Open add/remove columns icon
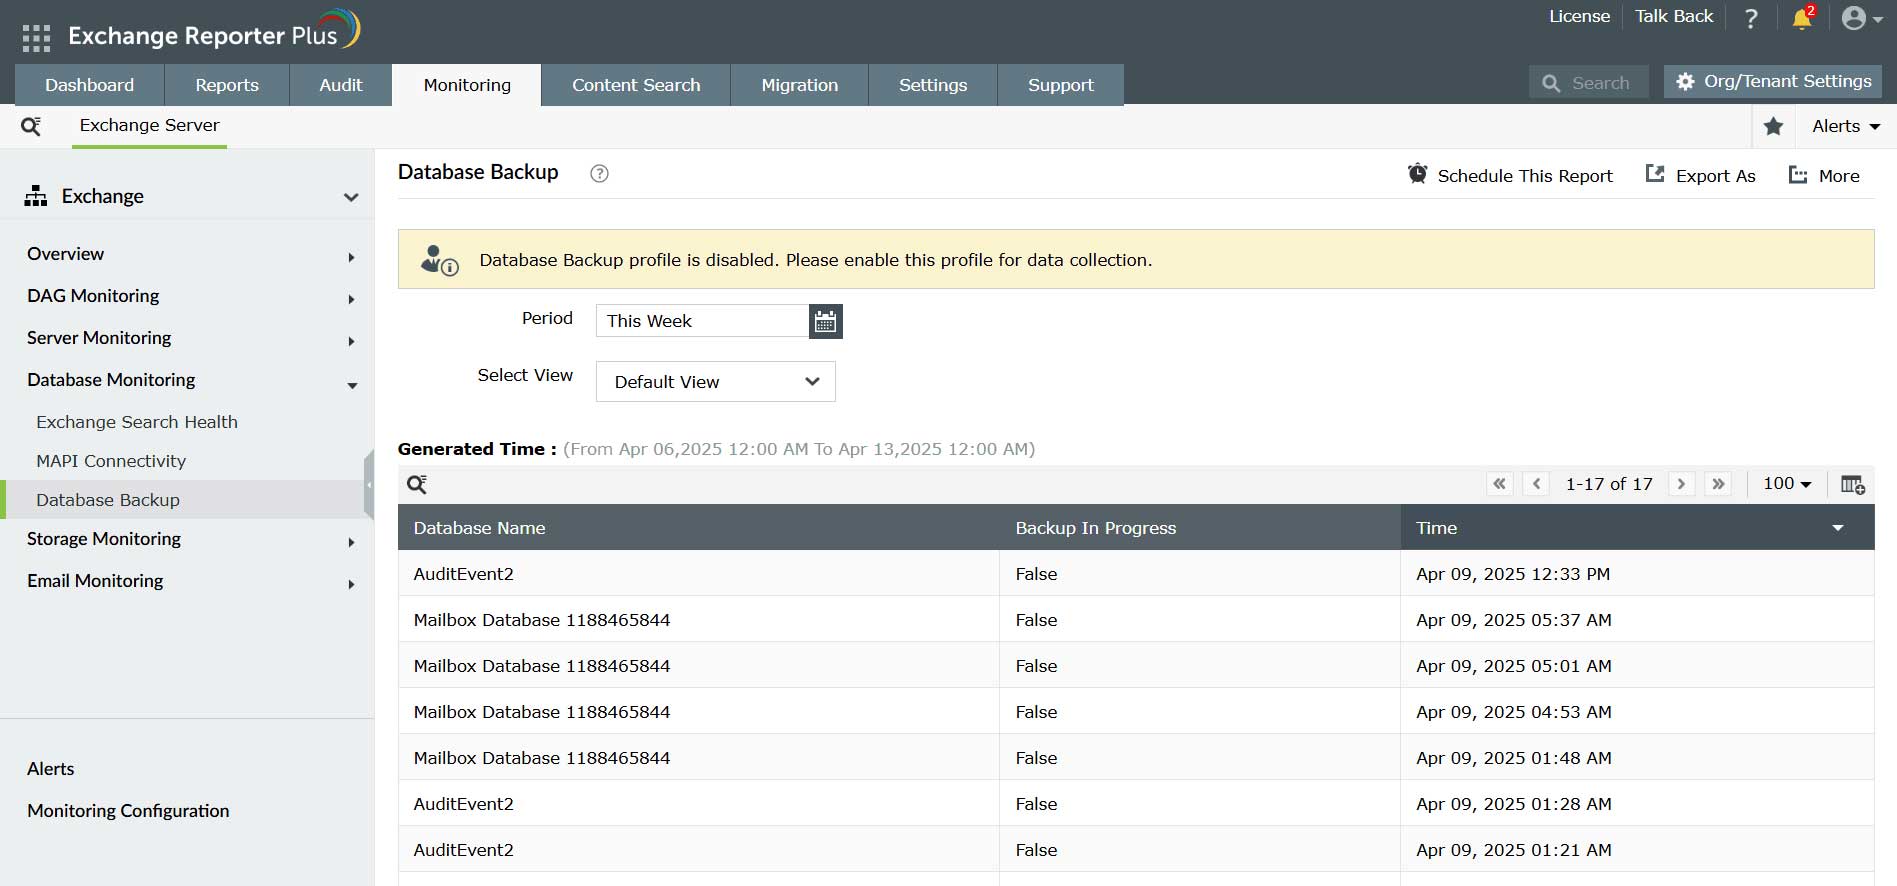1897x886 pixels. pos(1853,484)
